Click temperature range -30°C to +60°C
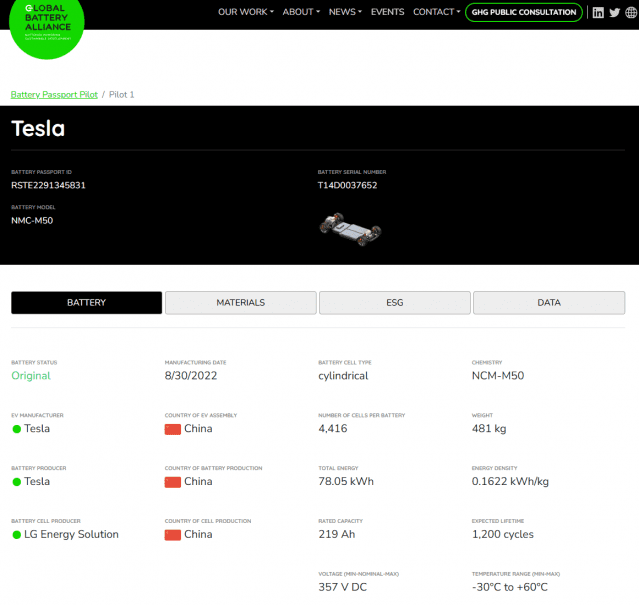 pos(510,587)
